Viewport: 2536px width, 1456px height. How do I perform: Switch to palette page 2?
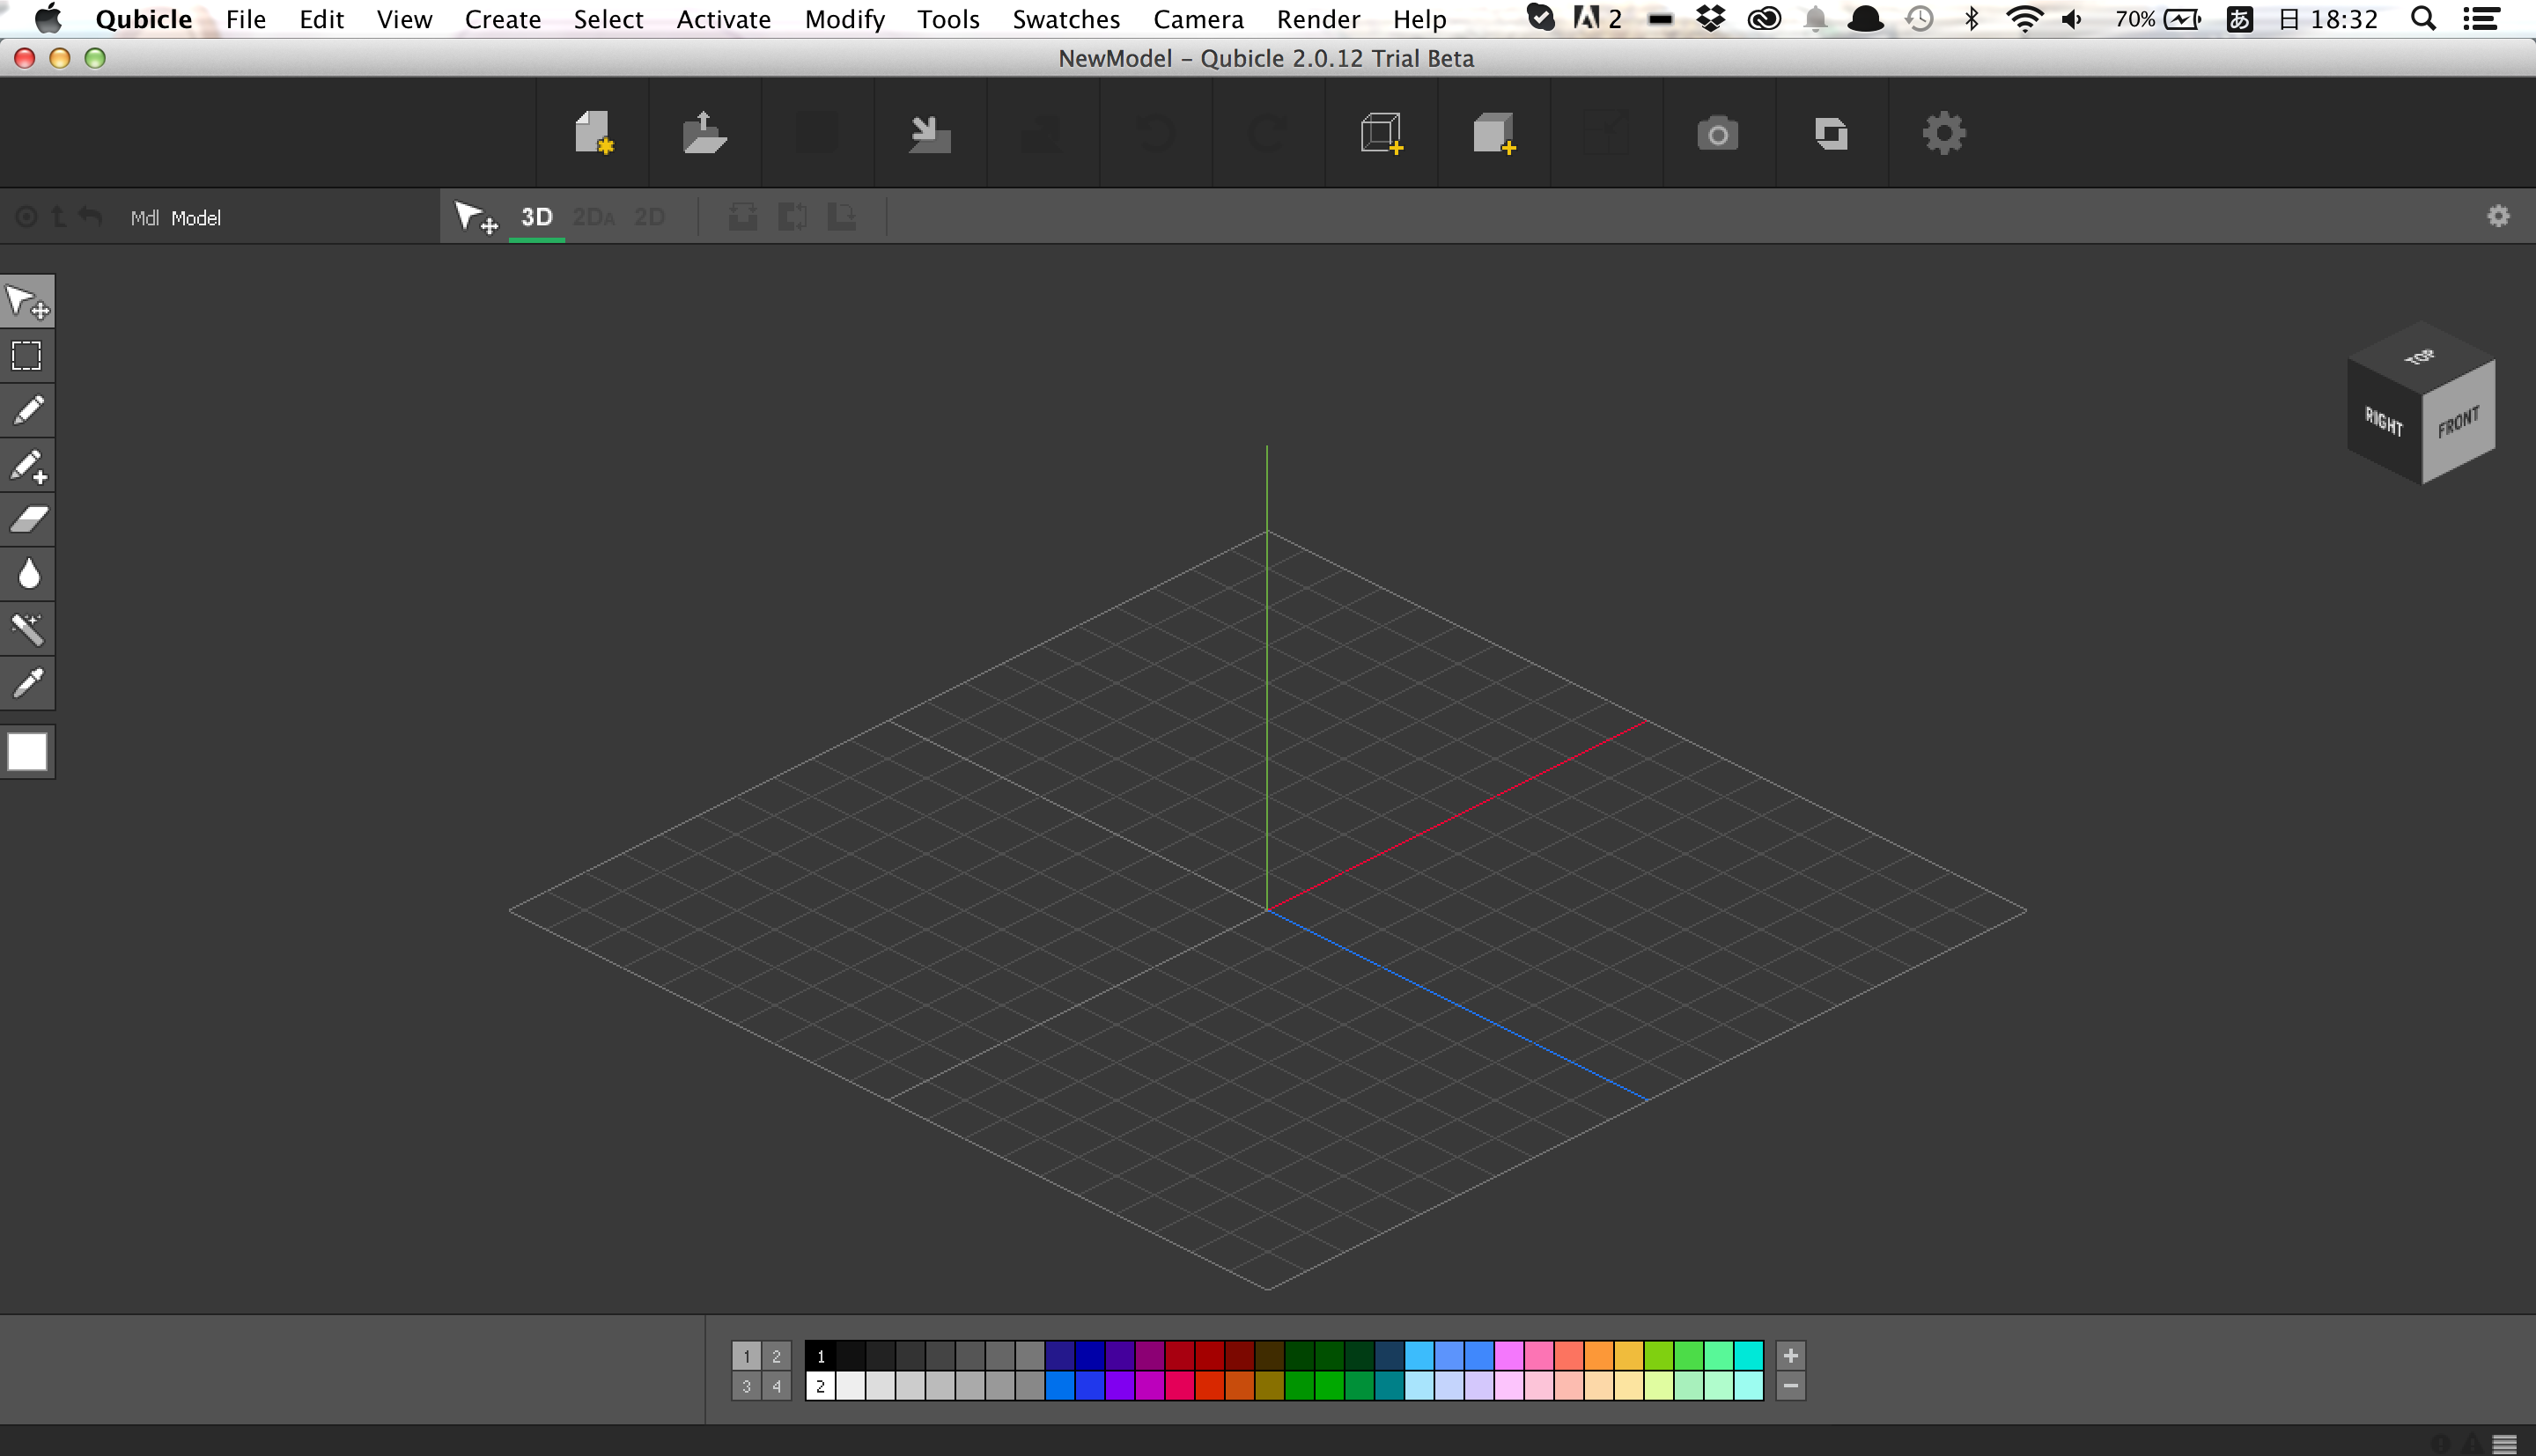[776, 1356]
